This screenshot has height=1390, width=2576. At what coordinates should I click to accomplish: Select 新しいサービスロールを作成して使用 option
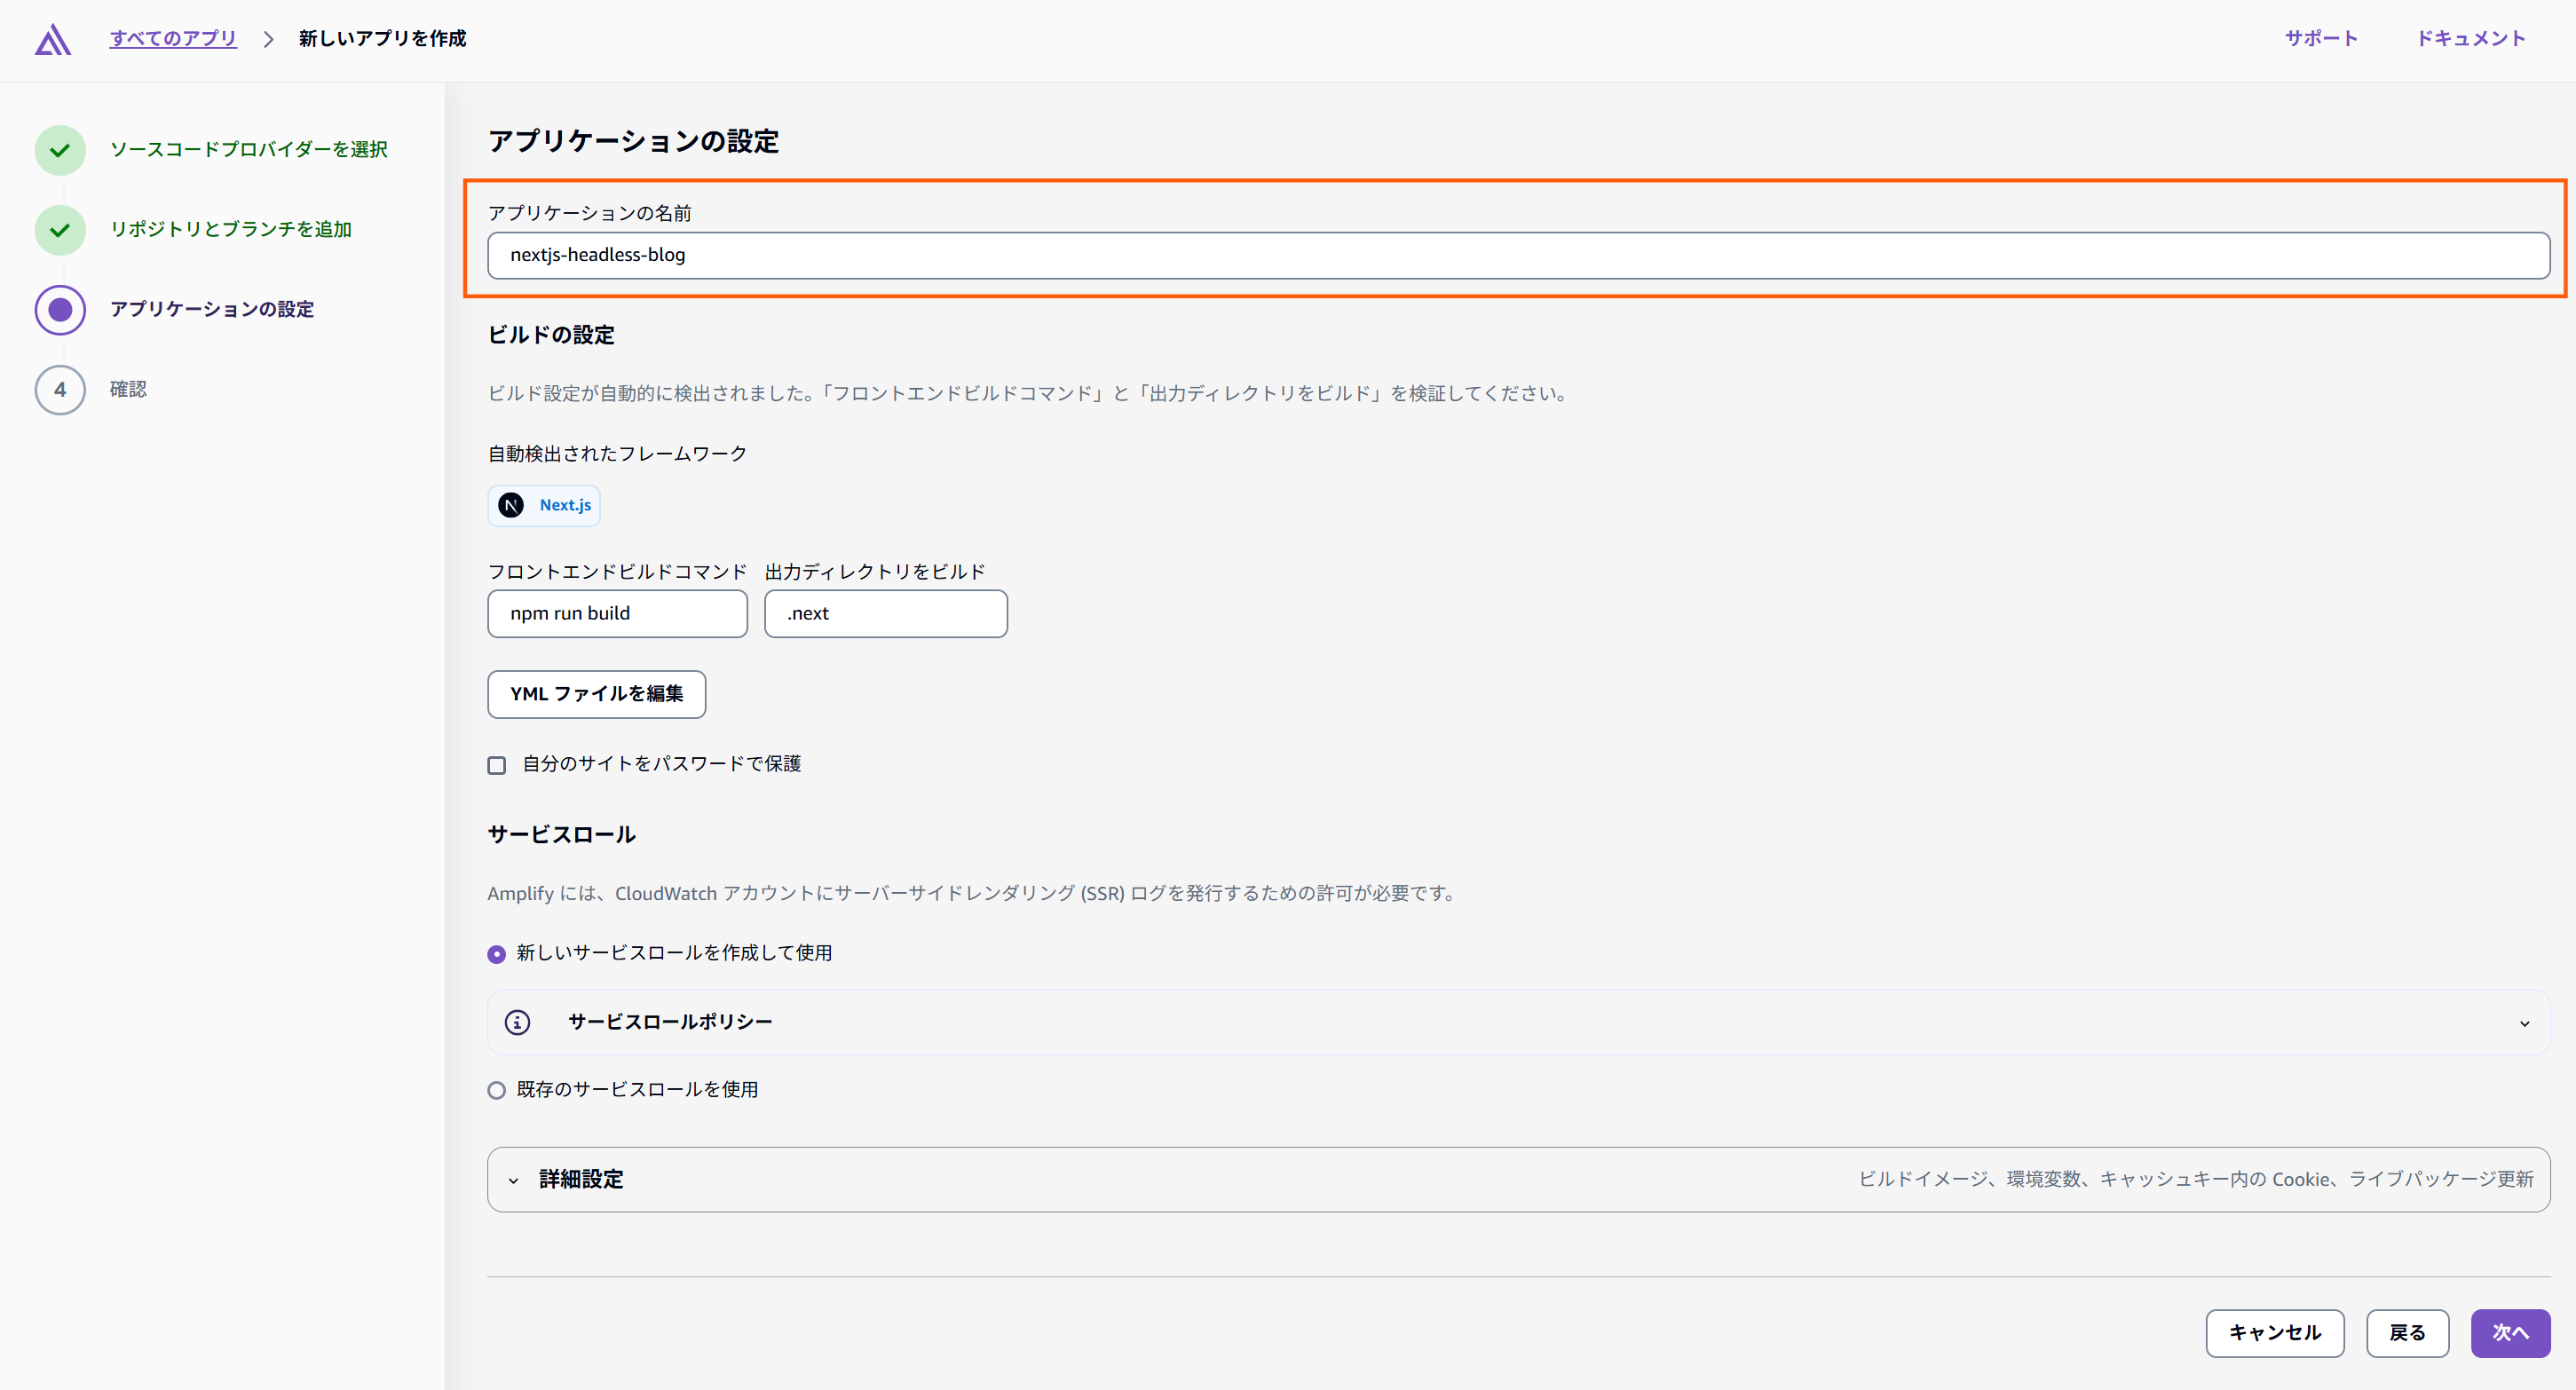497,954
